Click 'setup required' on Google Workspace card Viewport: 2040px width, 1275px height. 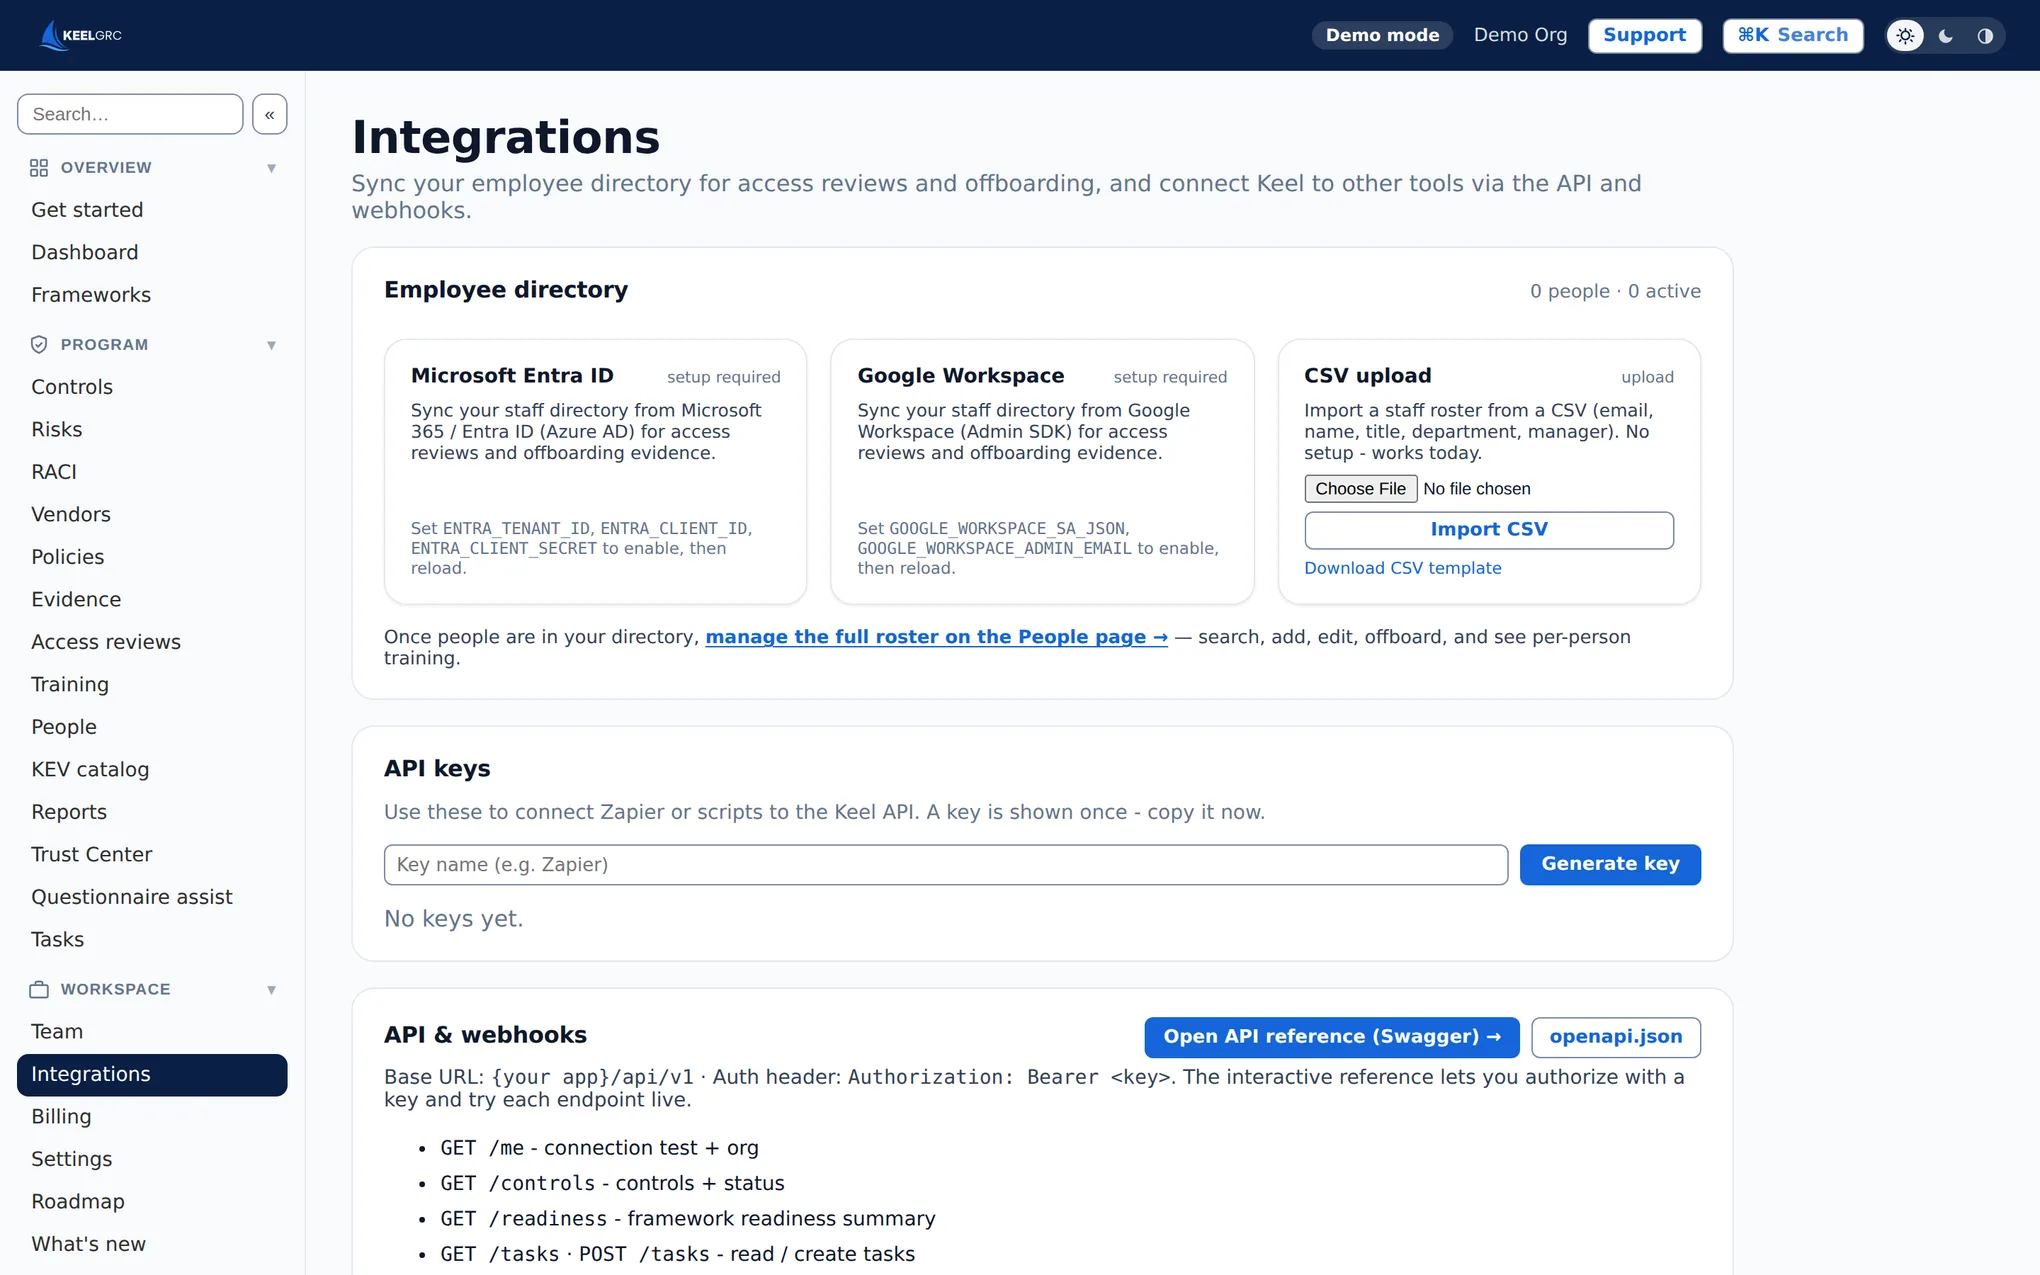point(1170,377)
